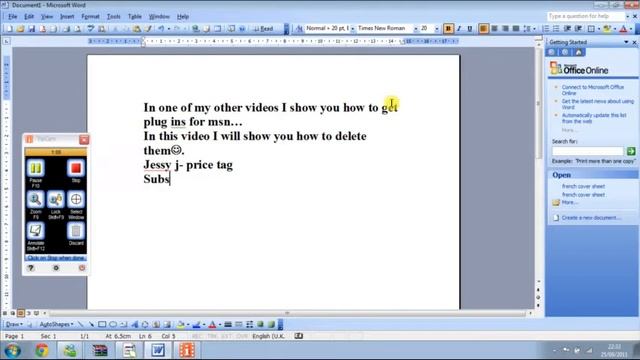The image size is (640, 360).
Task: Create a new blank document from toolbar
Action: coord(9,29)
